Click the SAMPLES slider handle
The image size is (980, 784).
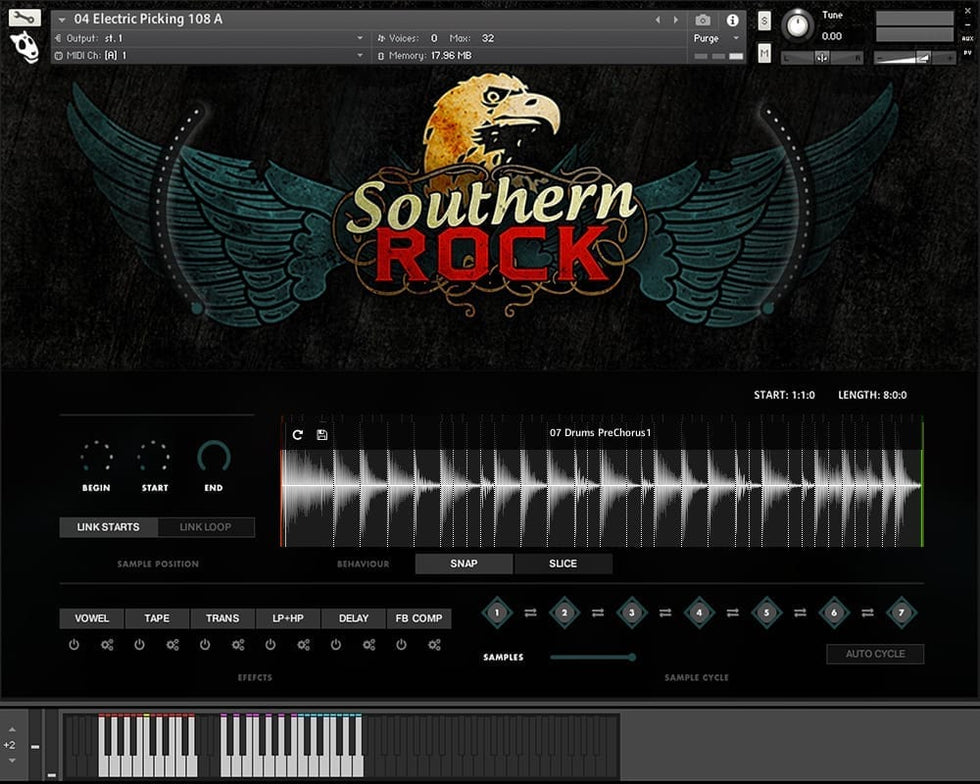[632, 657]
